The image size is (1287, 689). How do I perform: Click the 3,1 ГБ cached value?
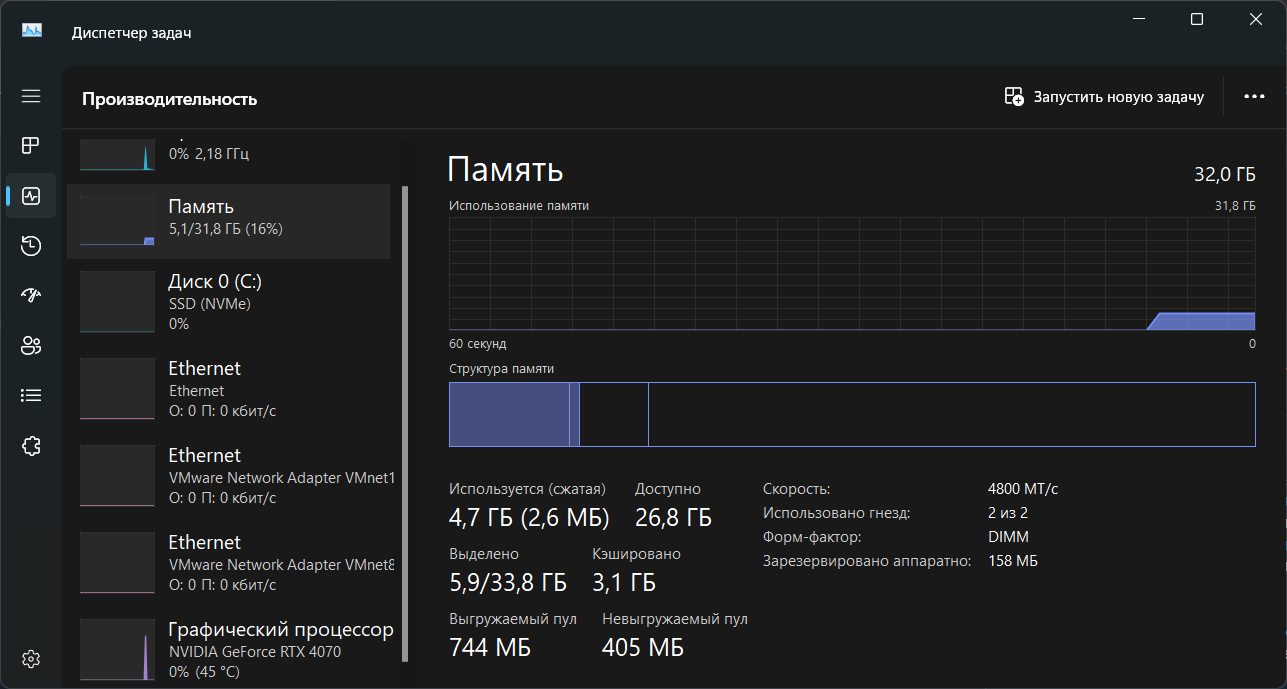pyautogui.click(x=624, y=582)
